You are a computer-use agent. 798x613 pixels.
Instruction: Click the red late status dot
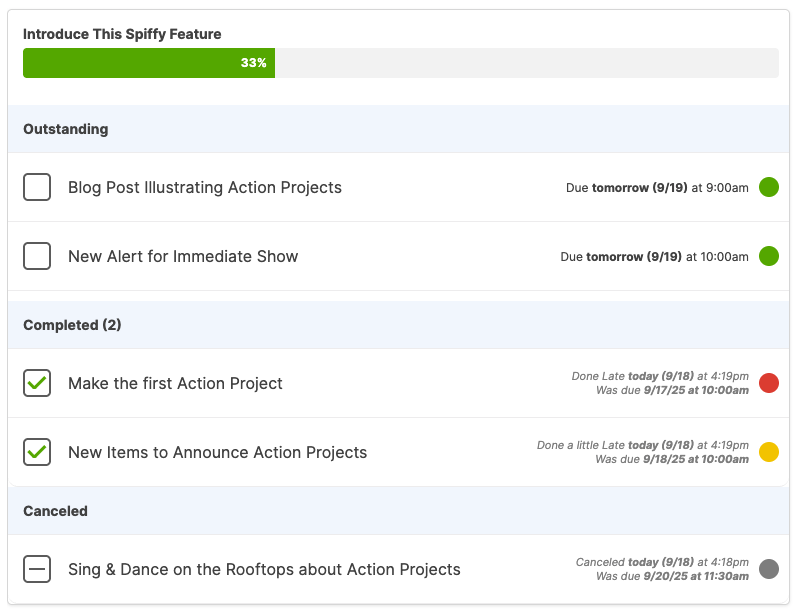click(768, 383)
